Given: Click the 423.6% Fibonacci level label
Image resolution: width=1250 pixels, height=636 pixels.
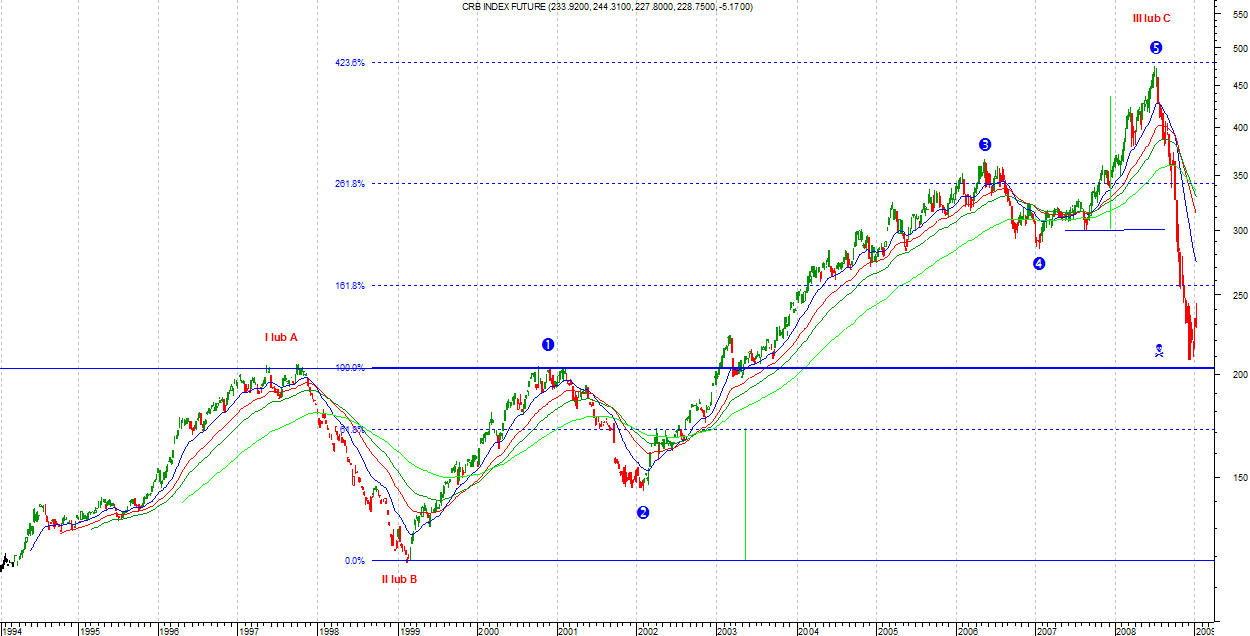Looking at the screenshot, I should point(350,62).
